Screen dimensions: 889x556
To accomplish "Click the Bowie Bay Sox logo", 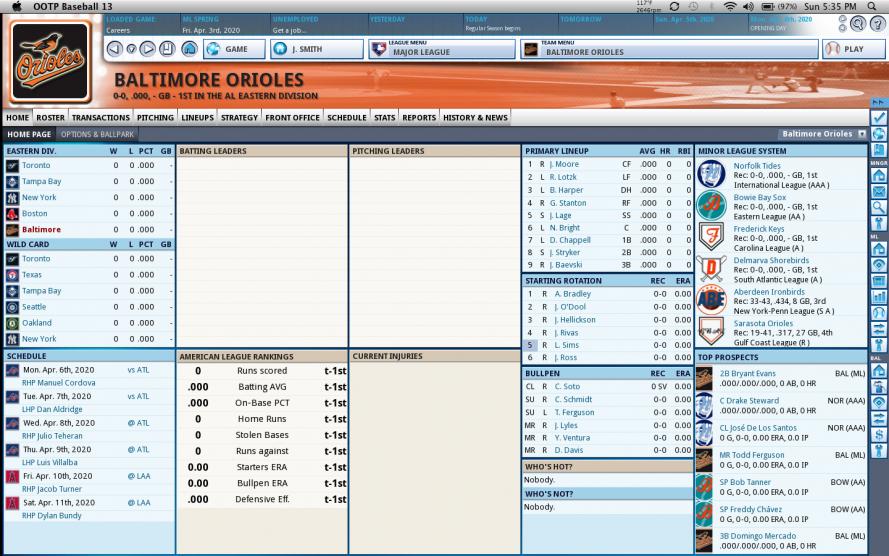I will pos(711,205).
